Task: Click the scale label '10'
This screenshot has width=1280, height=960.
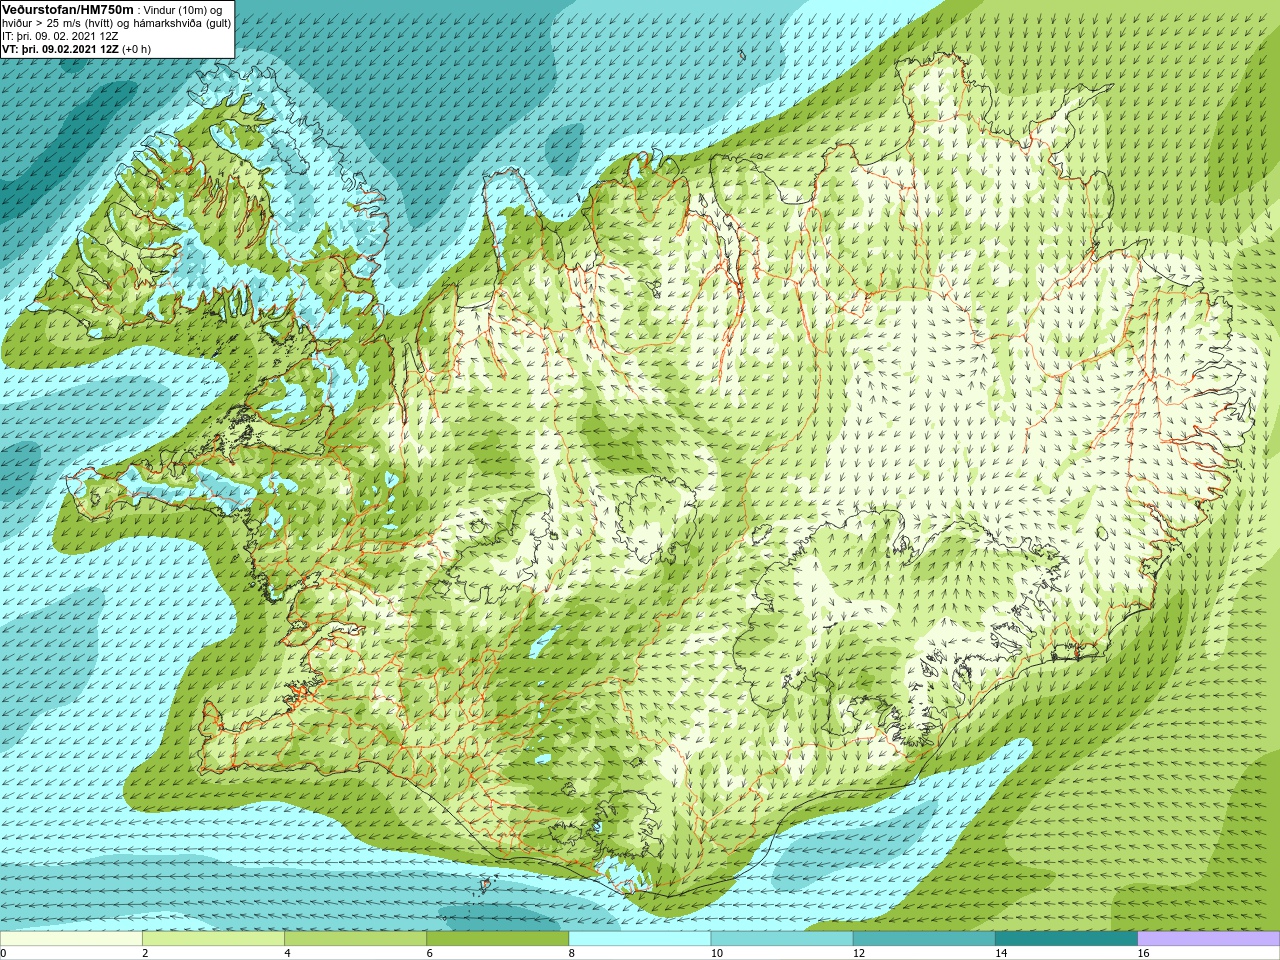Action: click(x=717, y=953)
